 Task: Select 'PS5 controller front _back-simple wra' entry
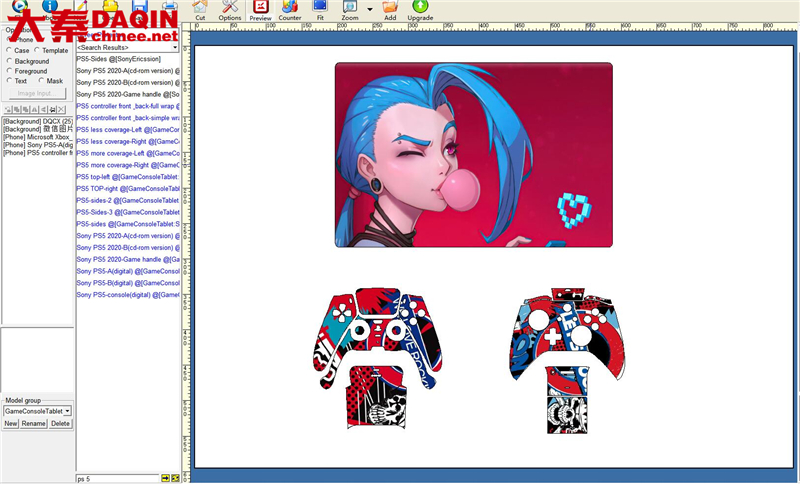click(x=128, y=118)
